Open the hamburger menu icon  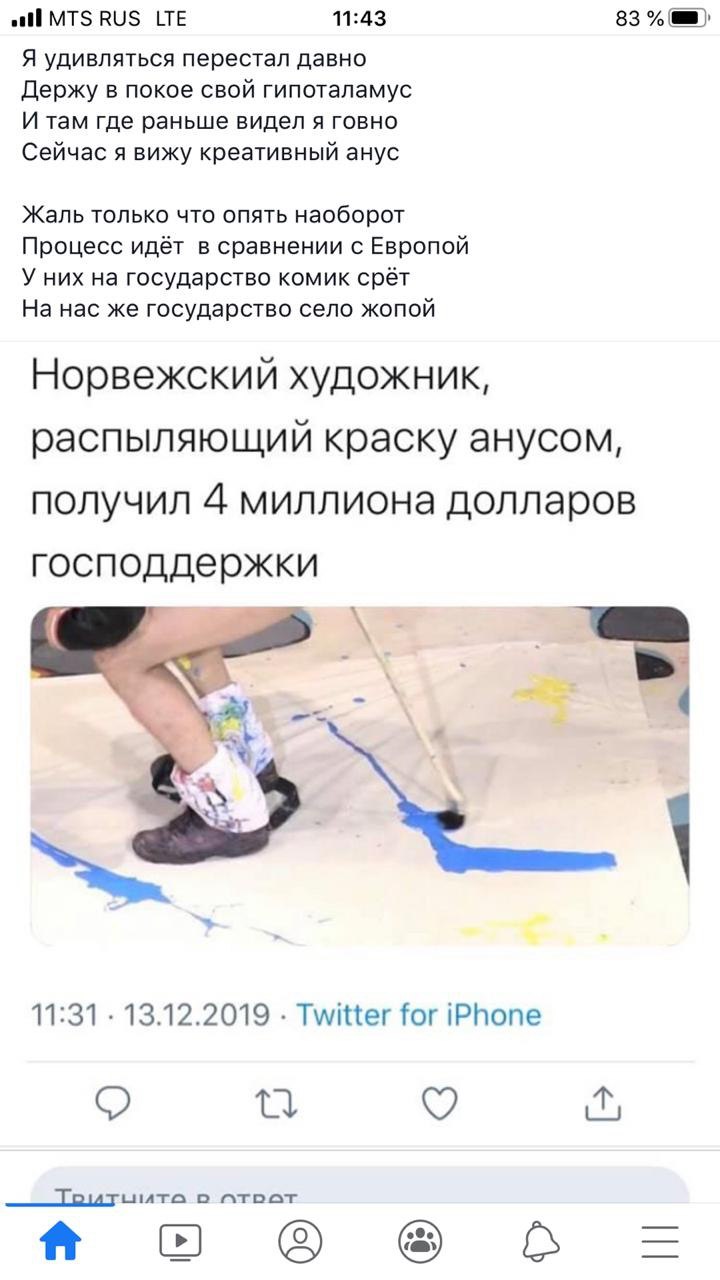pyautogui.click(x=660, y=1241)
